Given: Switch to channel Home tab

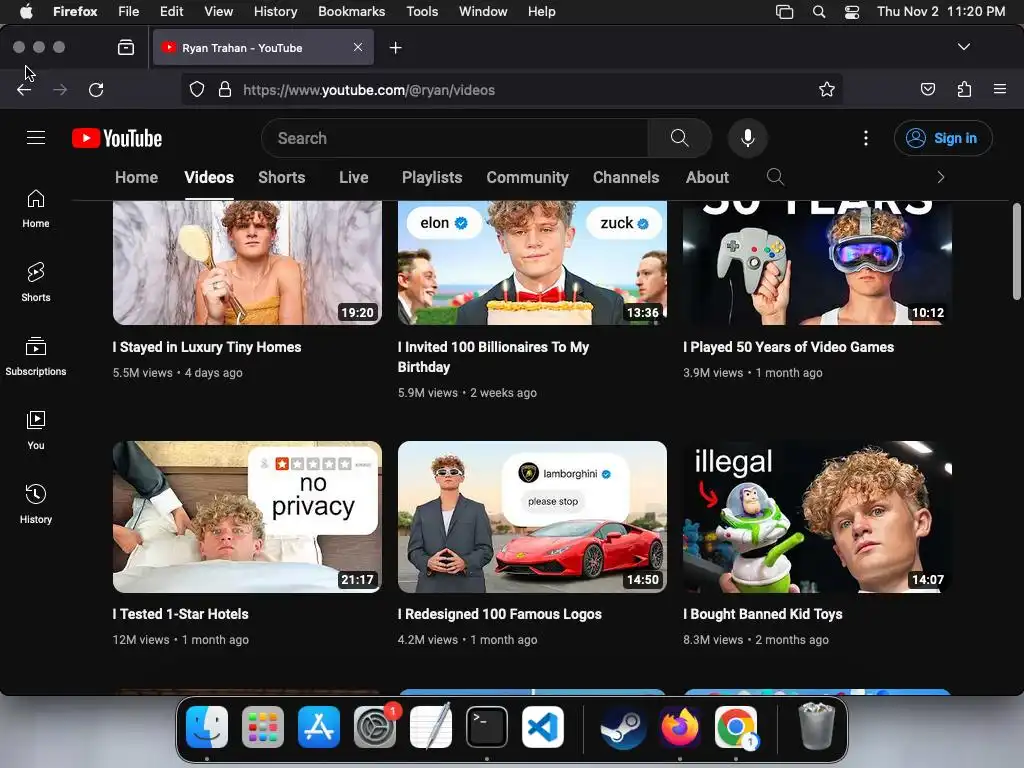Looking at the screenshot, I should coord(136,178).
